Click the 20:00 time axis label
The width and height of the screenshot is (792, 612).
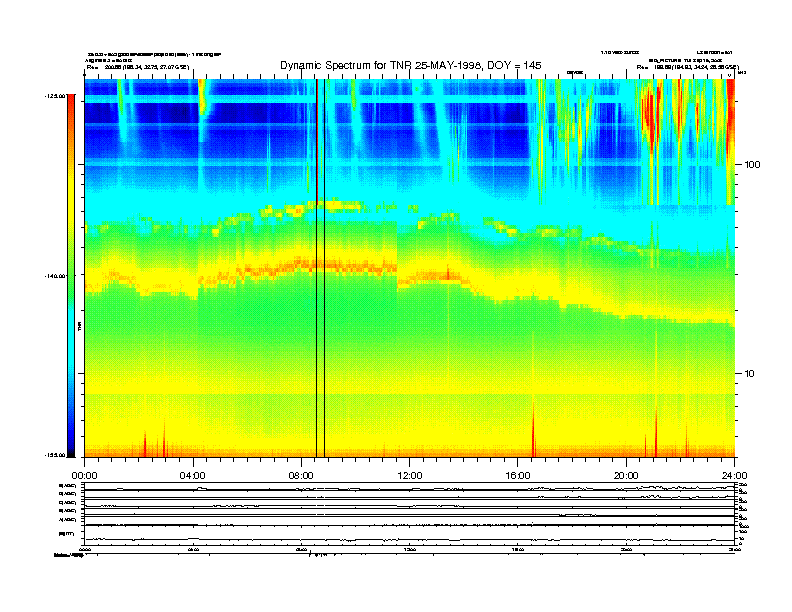[x=626, y=476]
